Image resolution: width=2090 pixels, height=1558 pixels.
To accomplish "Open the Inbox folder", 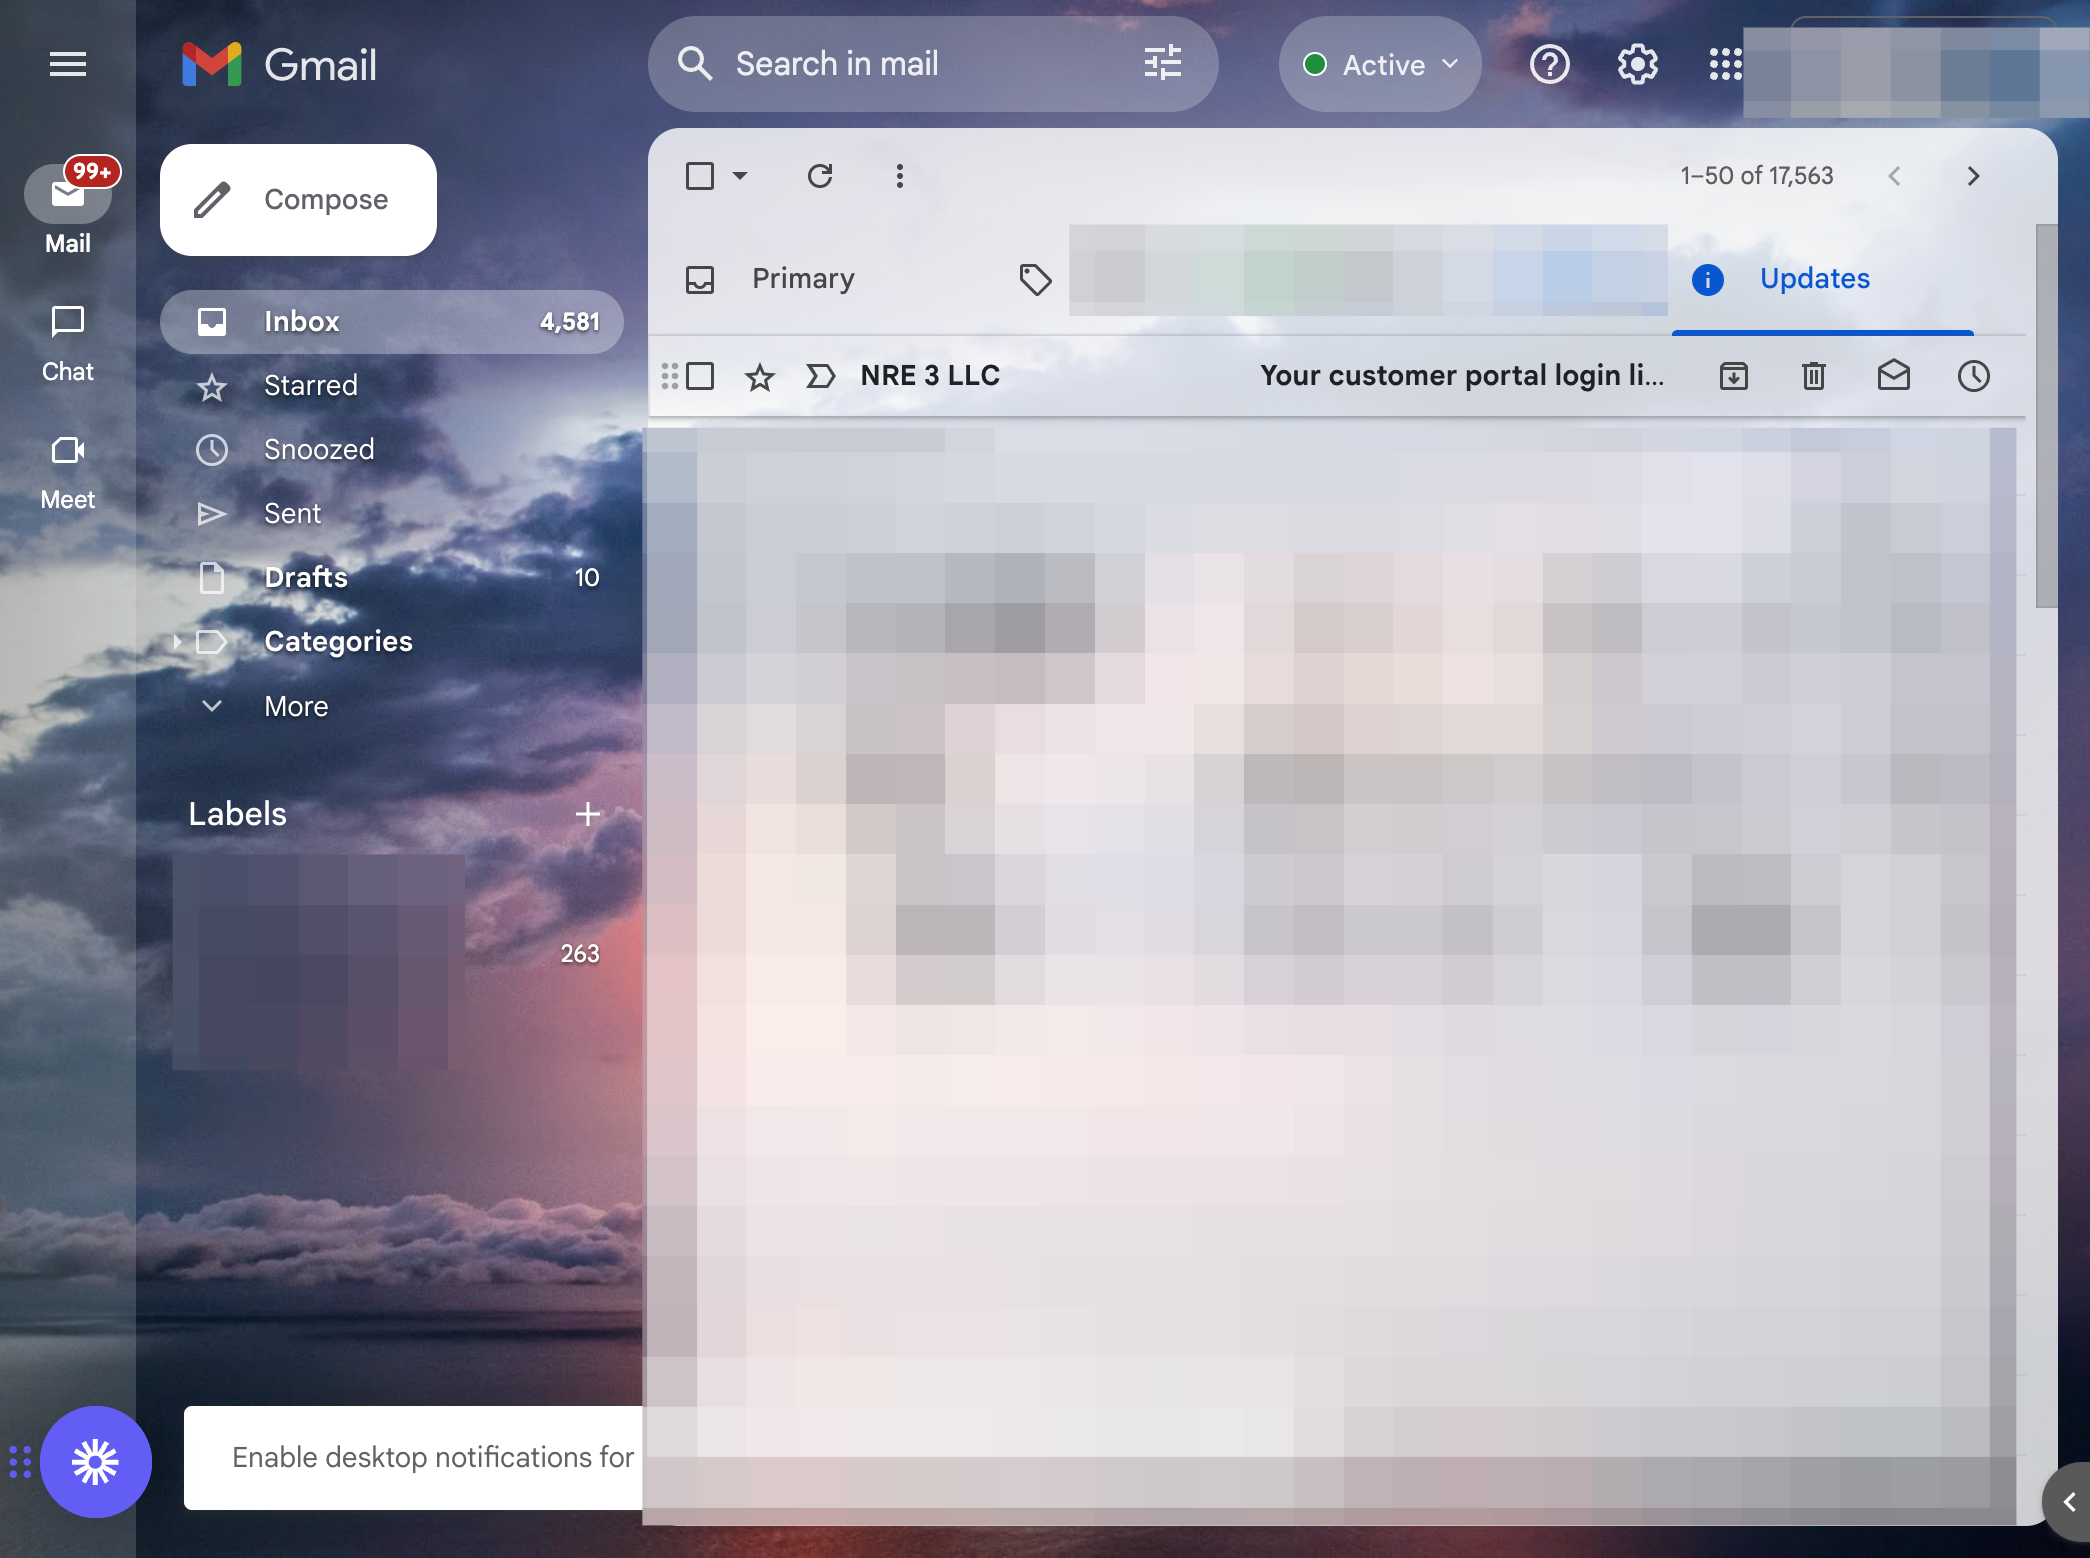I will (x=392, y=322).
